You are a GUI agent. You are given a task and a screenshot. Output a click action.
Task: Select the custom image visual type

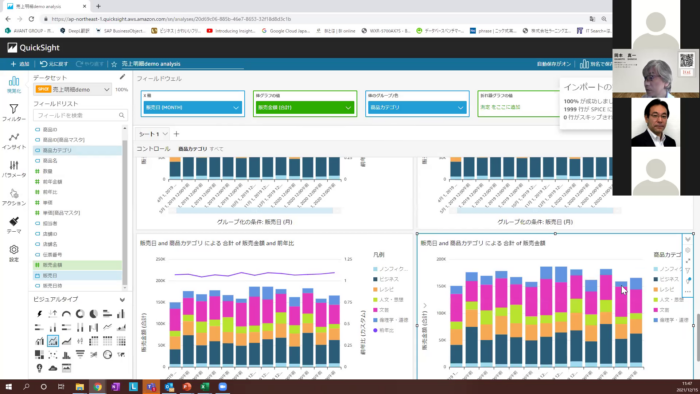pyautogui.click(x=66, y=368)
